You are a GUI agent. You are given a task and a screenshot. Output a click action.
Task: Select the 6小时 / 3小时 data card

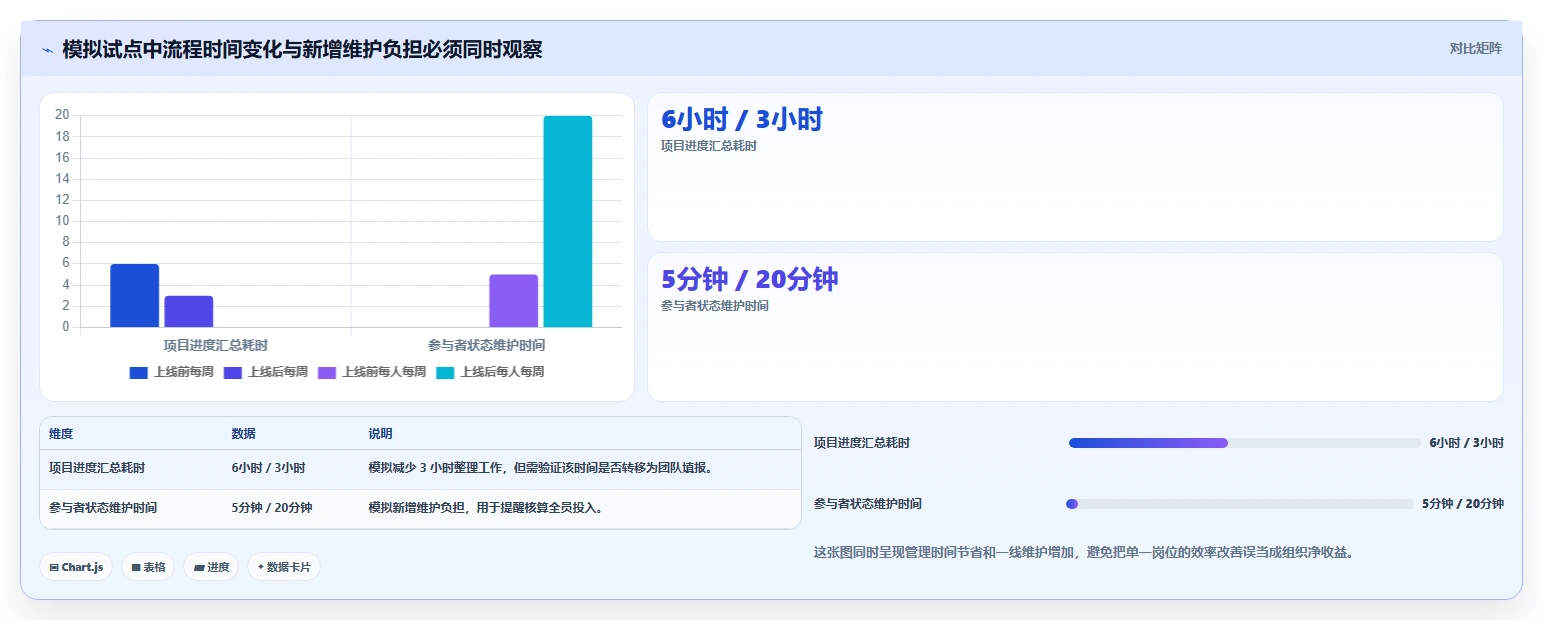click(1075, 167)
